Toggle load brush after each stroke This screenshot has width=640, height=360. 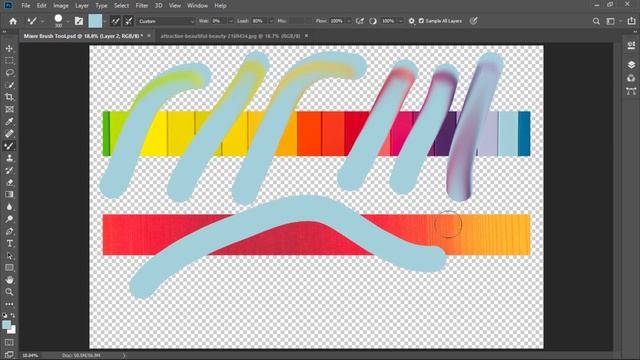click(x=115, y=21)
